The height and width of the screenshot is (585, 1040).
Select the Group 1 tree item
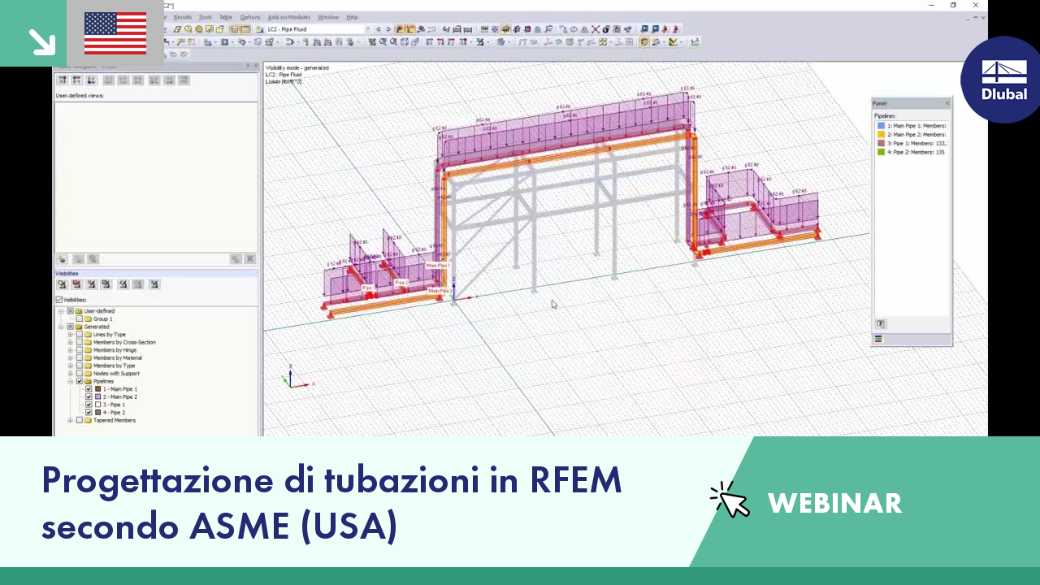click(x=103, y=319)
